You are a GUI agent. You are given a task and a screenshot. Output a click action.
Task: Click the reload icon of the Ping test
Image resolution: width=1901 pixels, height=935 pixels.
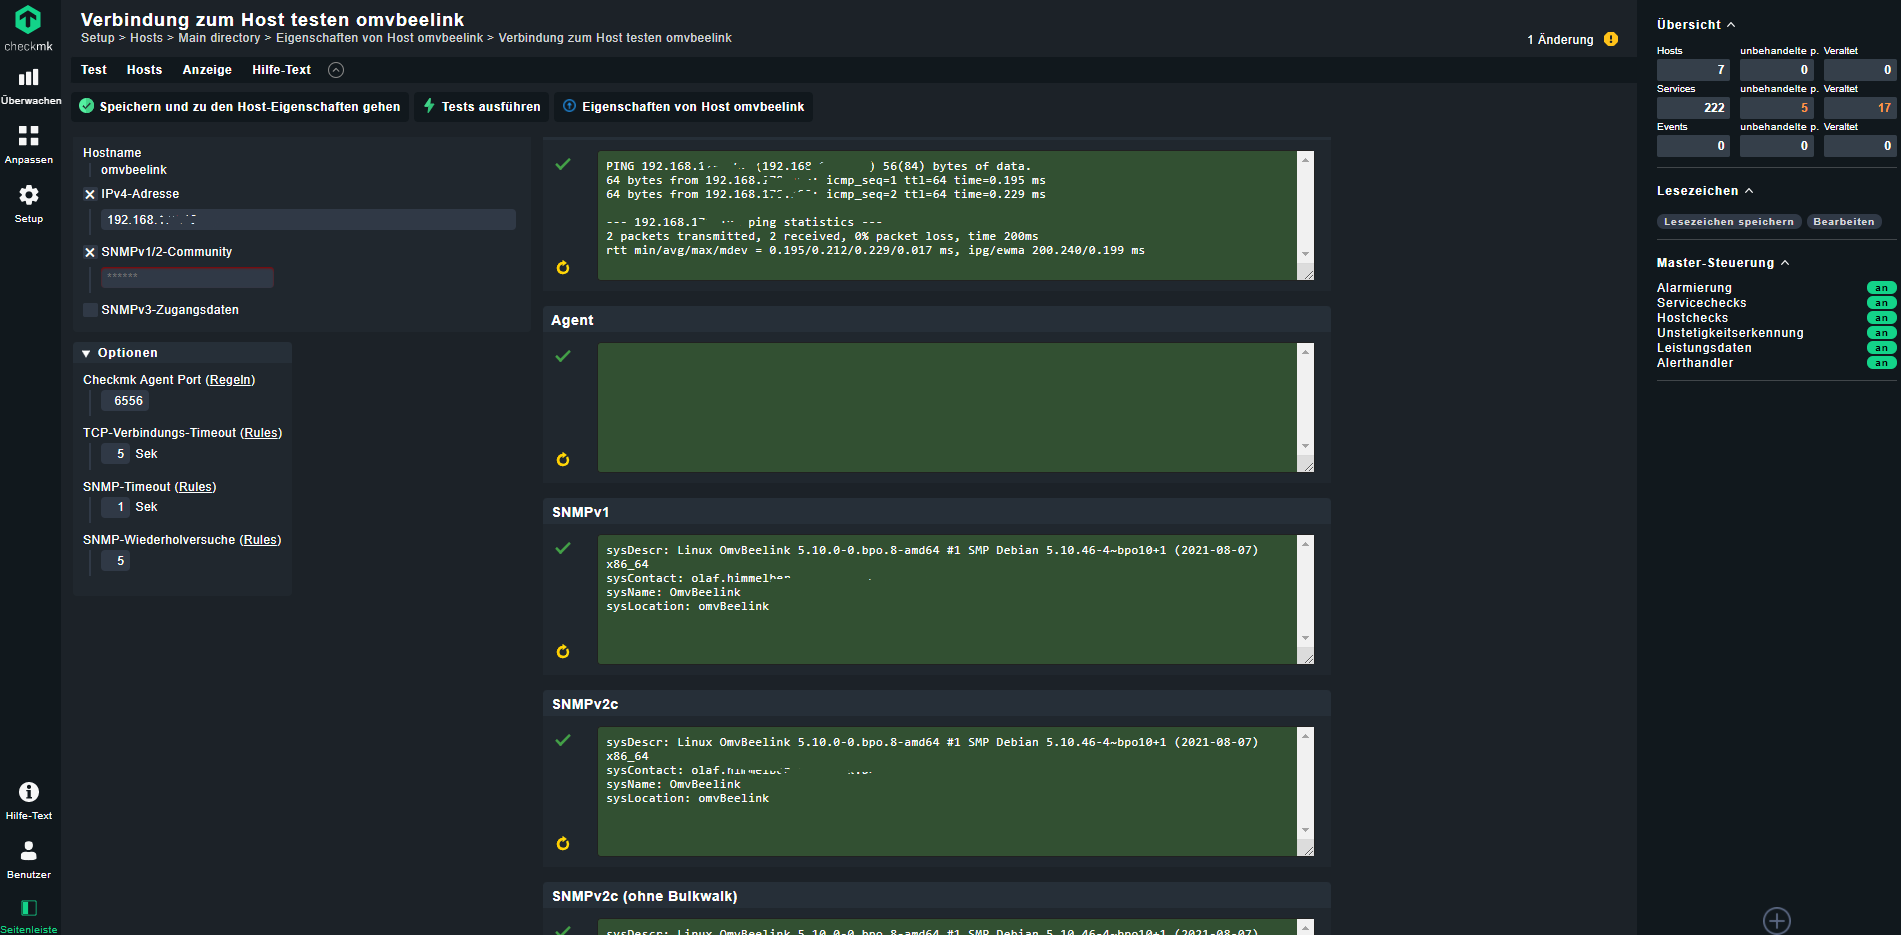point(563,267)
